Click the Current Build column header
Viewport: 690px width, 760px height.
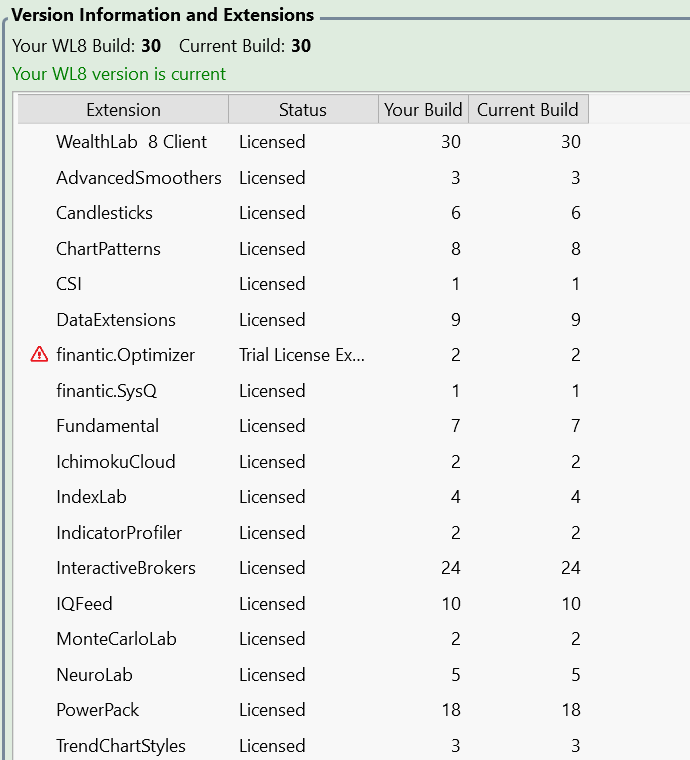click(528, 110)
